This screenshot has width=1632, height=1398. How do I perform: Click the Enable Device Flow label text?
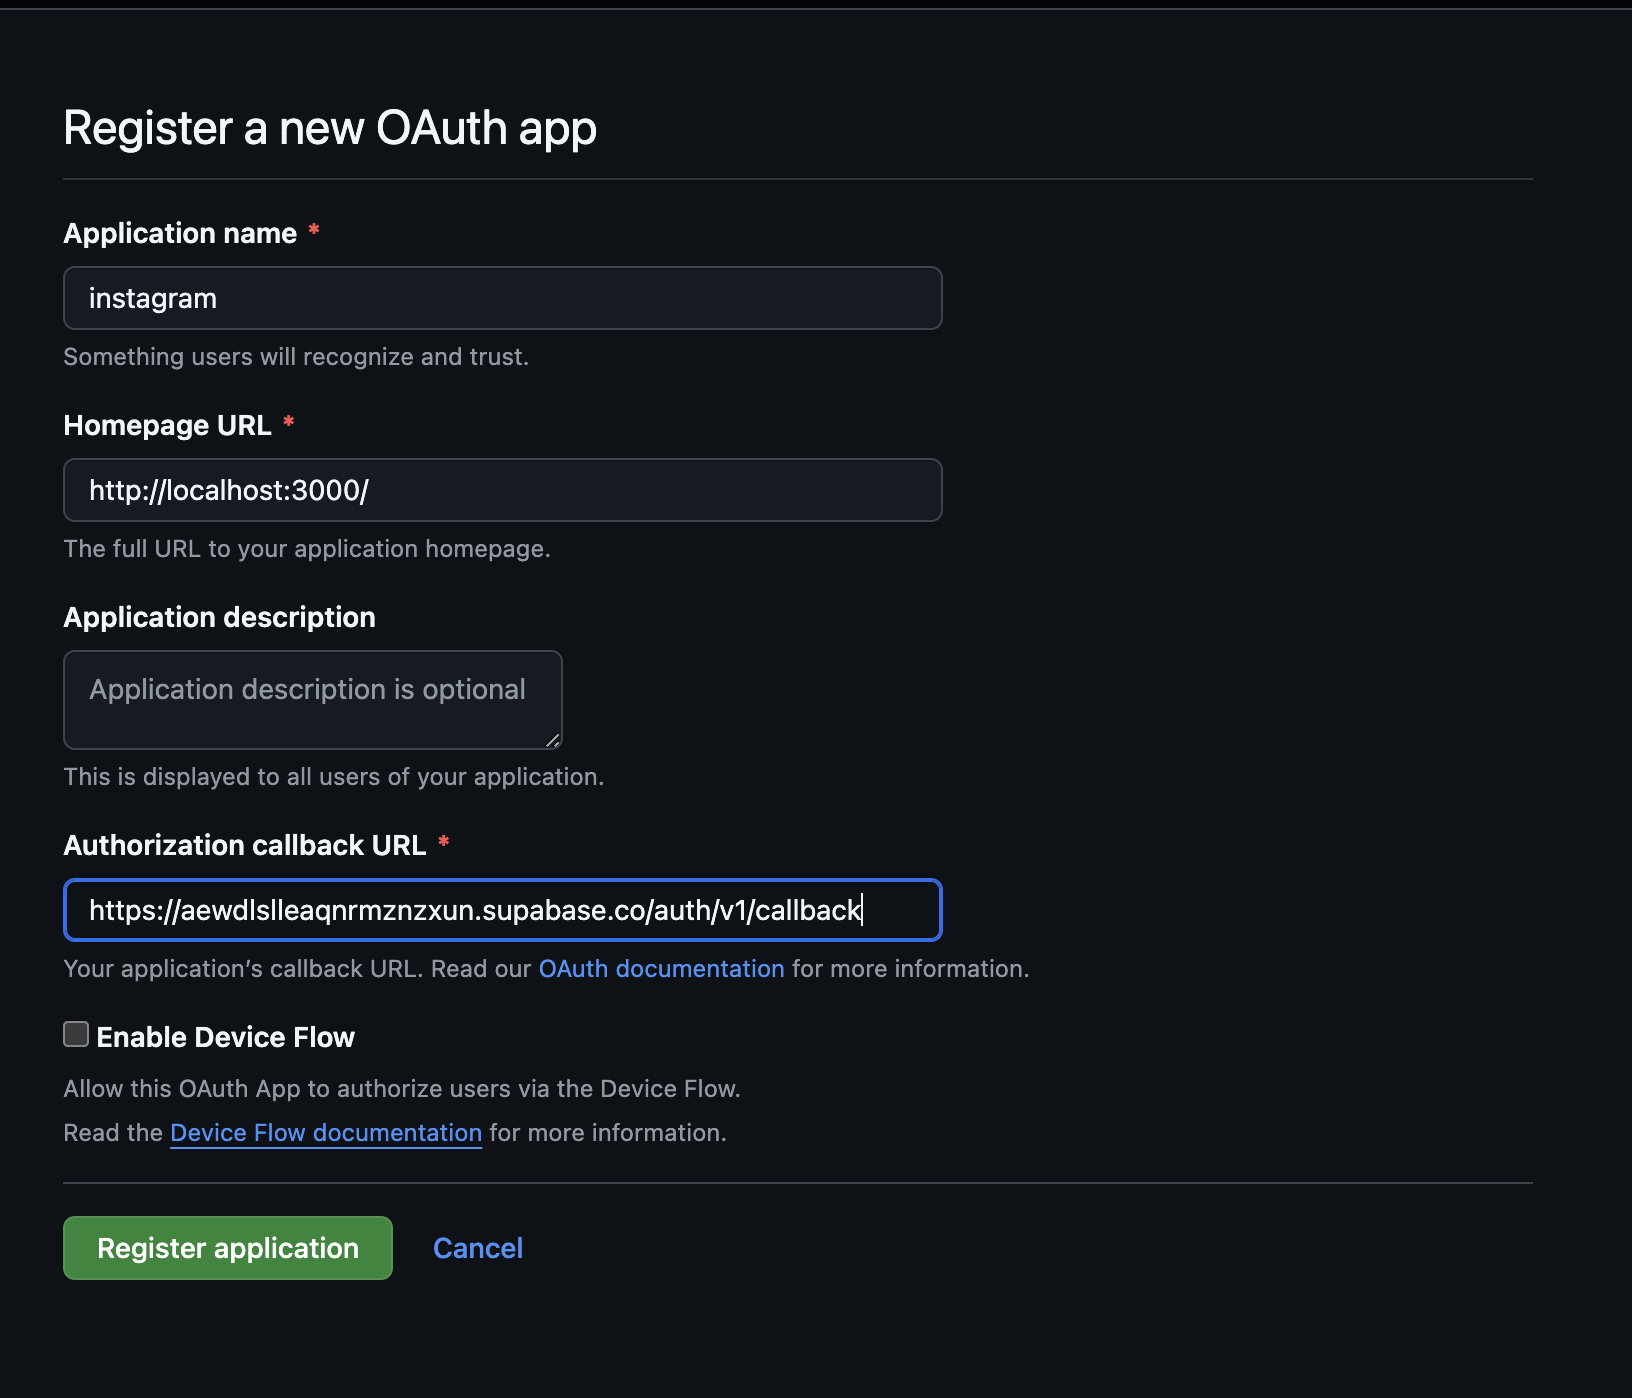click(225, 1037)
